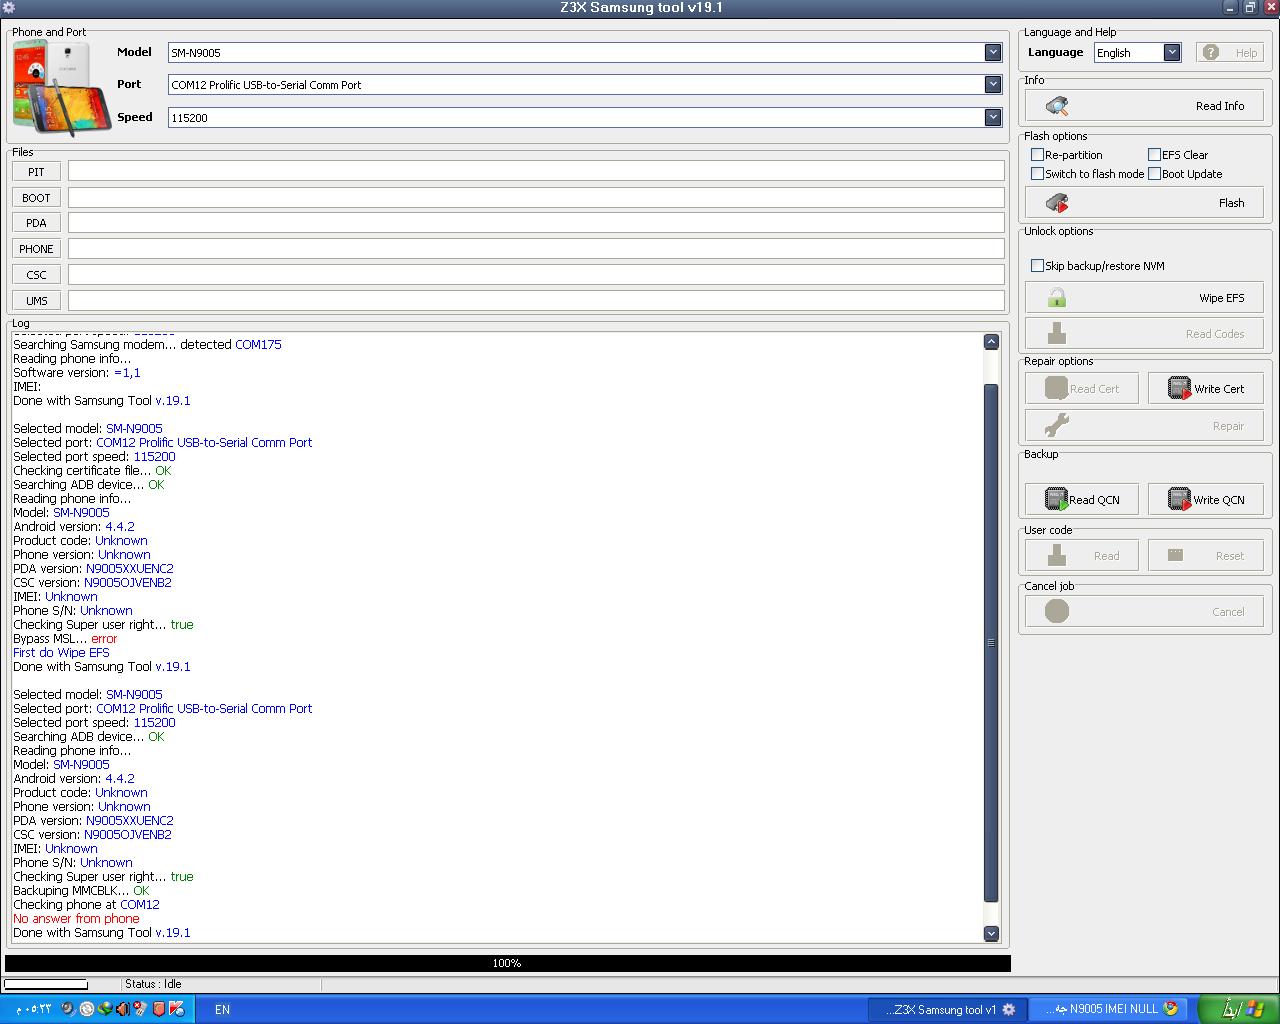Viewport: 1280px width, 1024px height.
Task: Click the Write QCN chip icon
Action: tap(1180, 499)
